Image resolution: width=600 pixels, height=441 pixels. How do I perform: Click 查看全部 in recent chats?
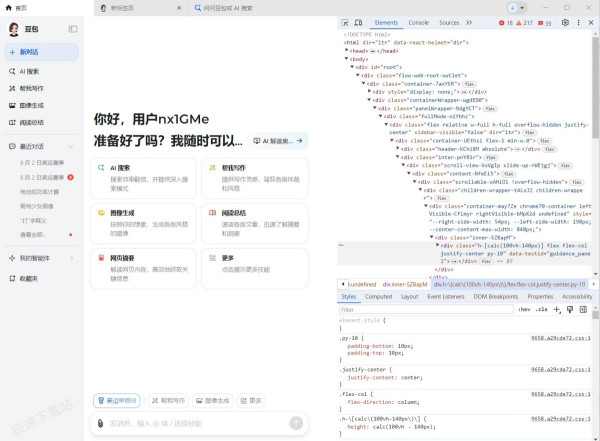33,235
